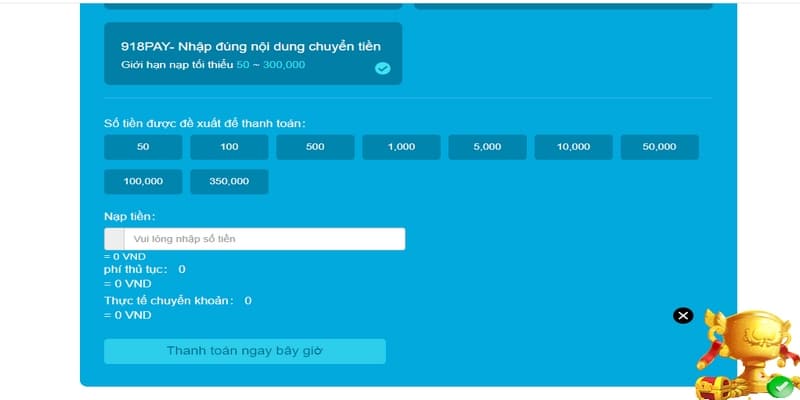This screenshot has width=800, height=400.
Task: Click the checkmark icon on 918PAY card
Action: tap(382, 69)
